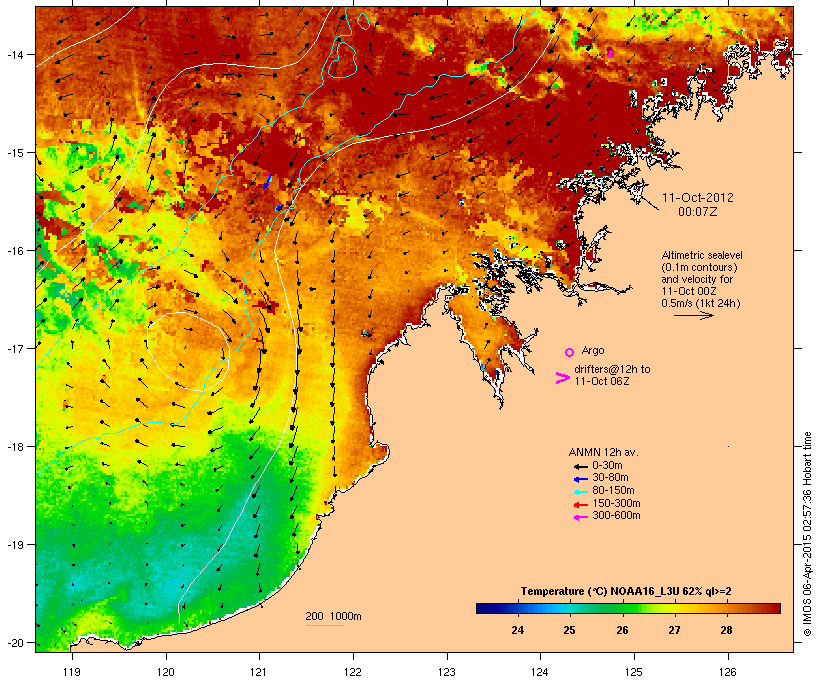Click the time label 00:07Z
The height and width of the screenshot is (680, 820).
pos(698,212)
